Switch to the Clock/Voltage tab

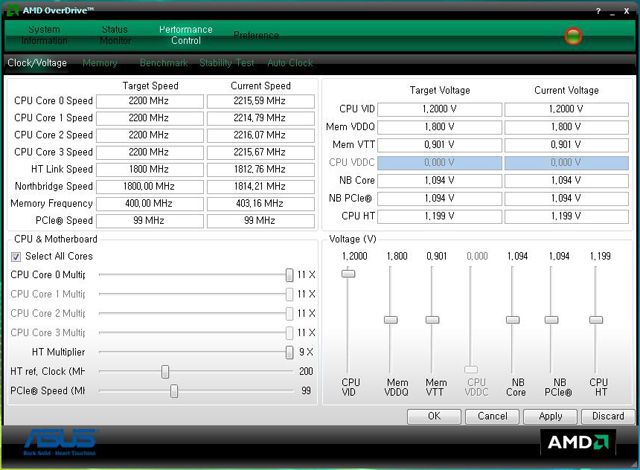[37, 63]
